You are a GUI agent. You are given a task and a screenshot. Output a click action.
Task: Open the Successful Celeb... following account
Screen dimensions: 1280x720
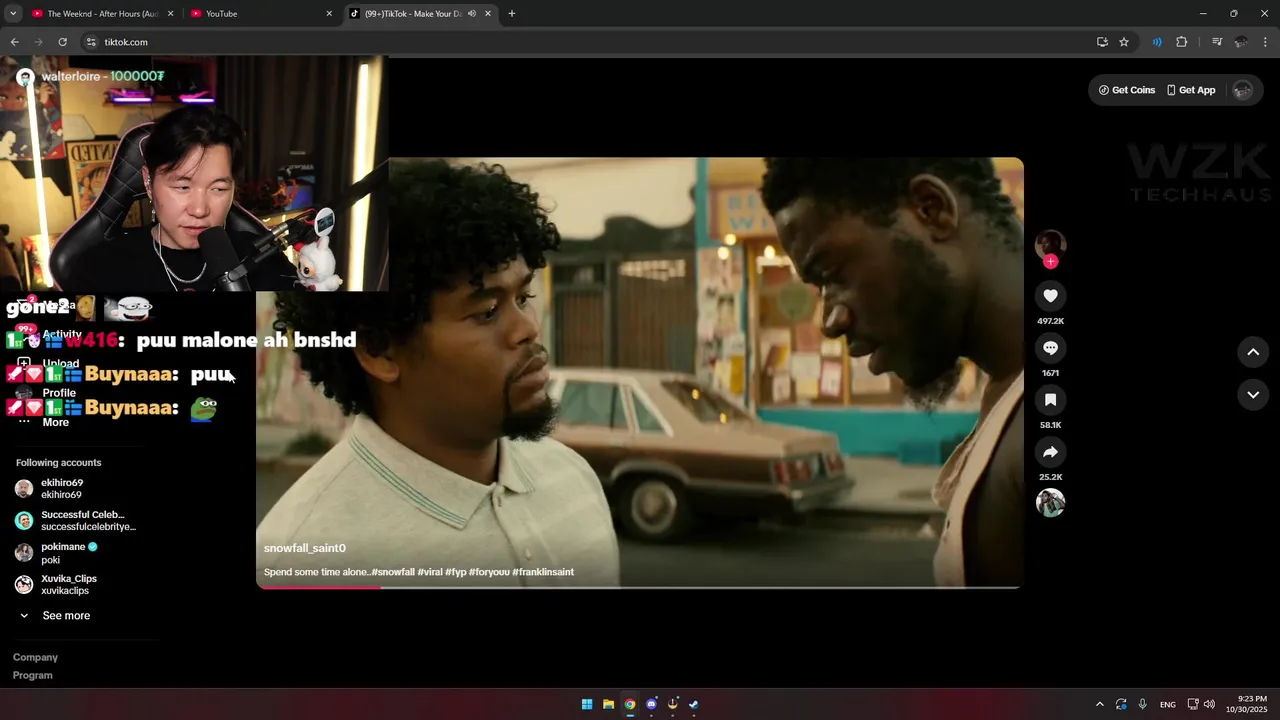coord(76,520)
